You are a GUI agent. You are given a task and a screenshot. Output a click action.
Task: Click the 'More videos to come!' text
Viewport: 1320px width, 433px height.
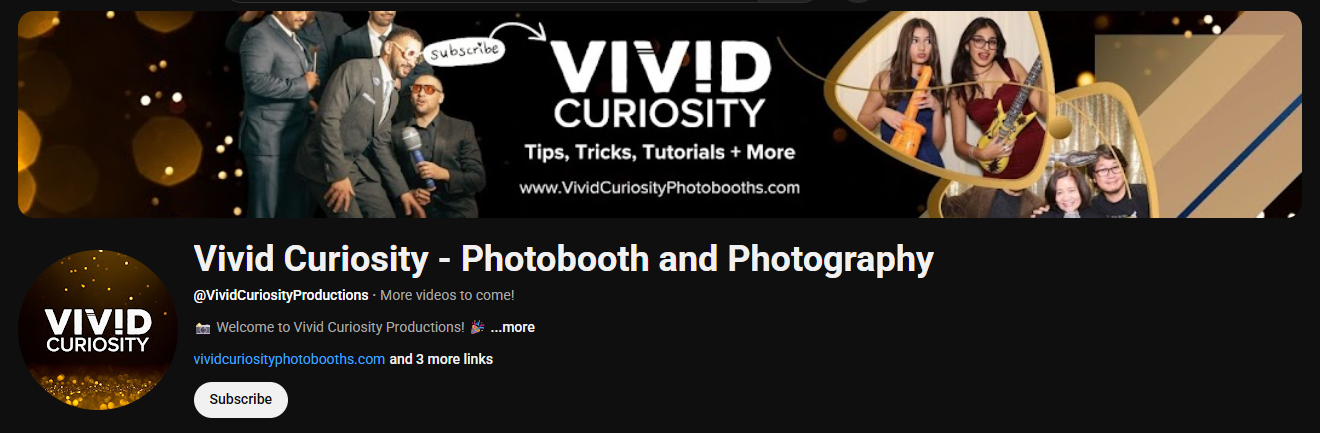coord(447,295)
